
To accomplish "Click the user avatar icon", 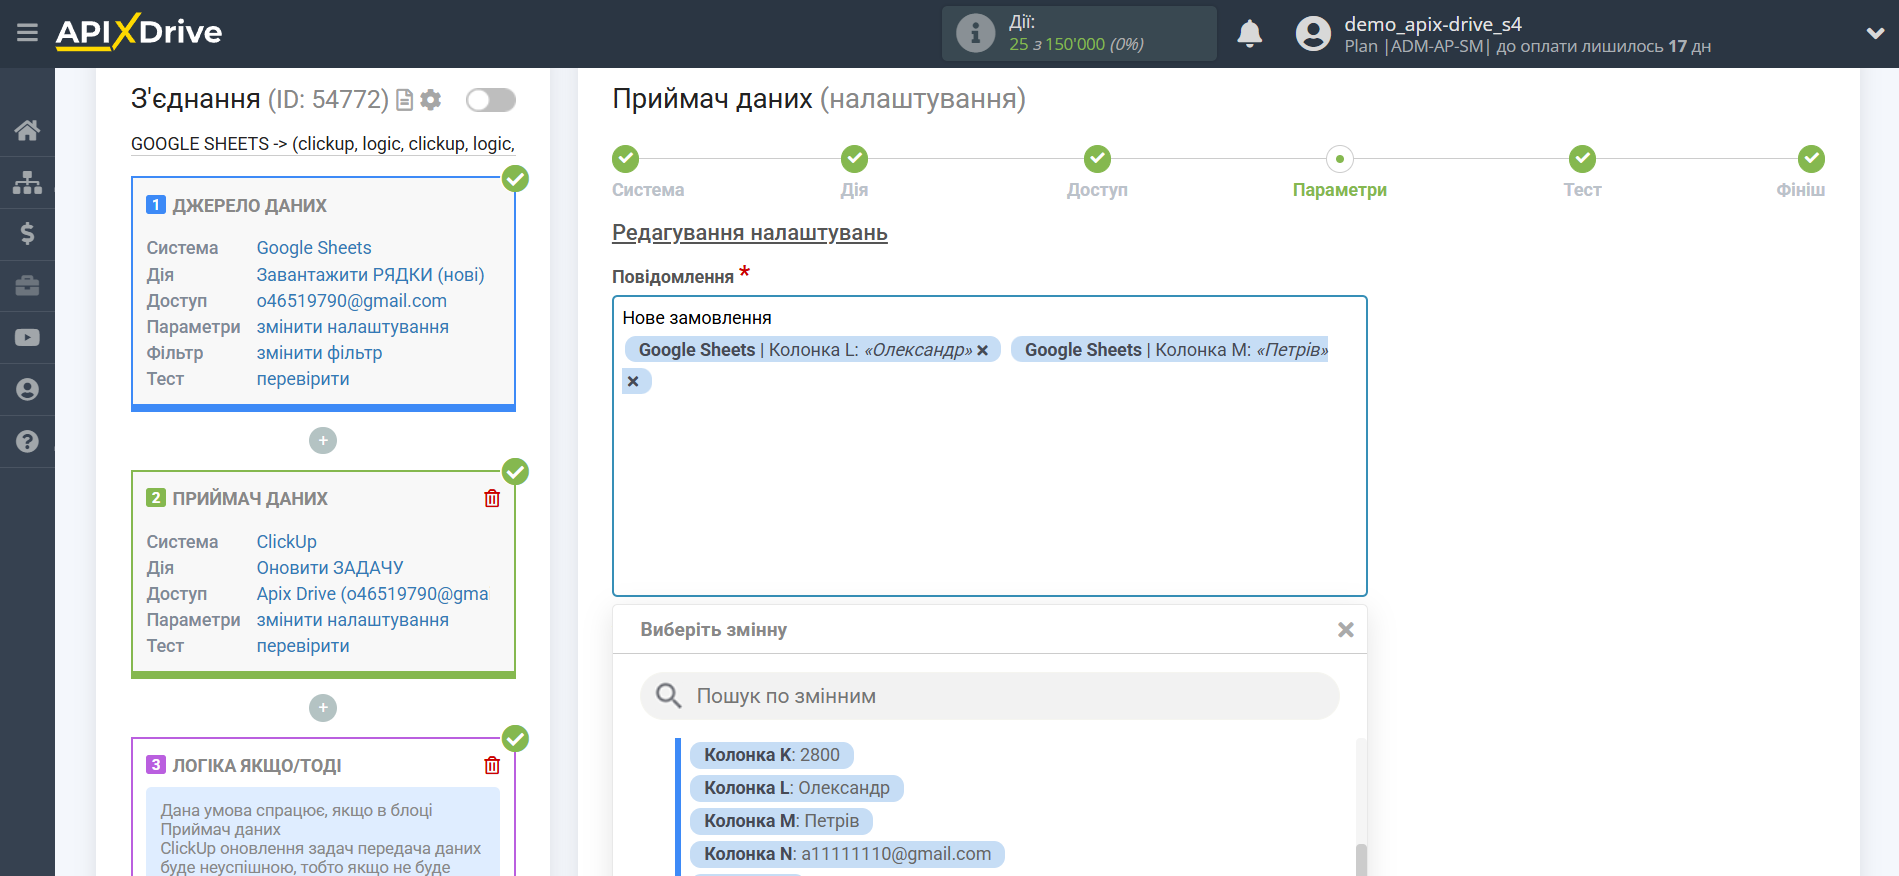I will tap(1313, 34).
